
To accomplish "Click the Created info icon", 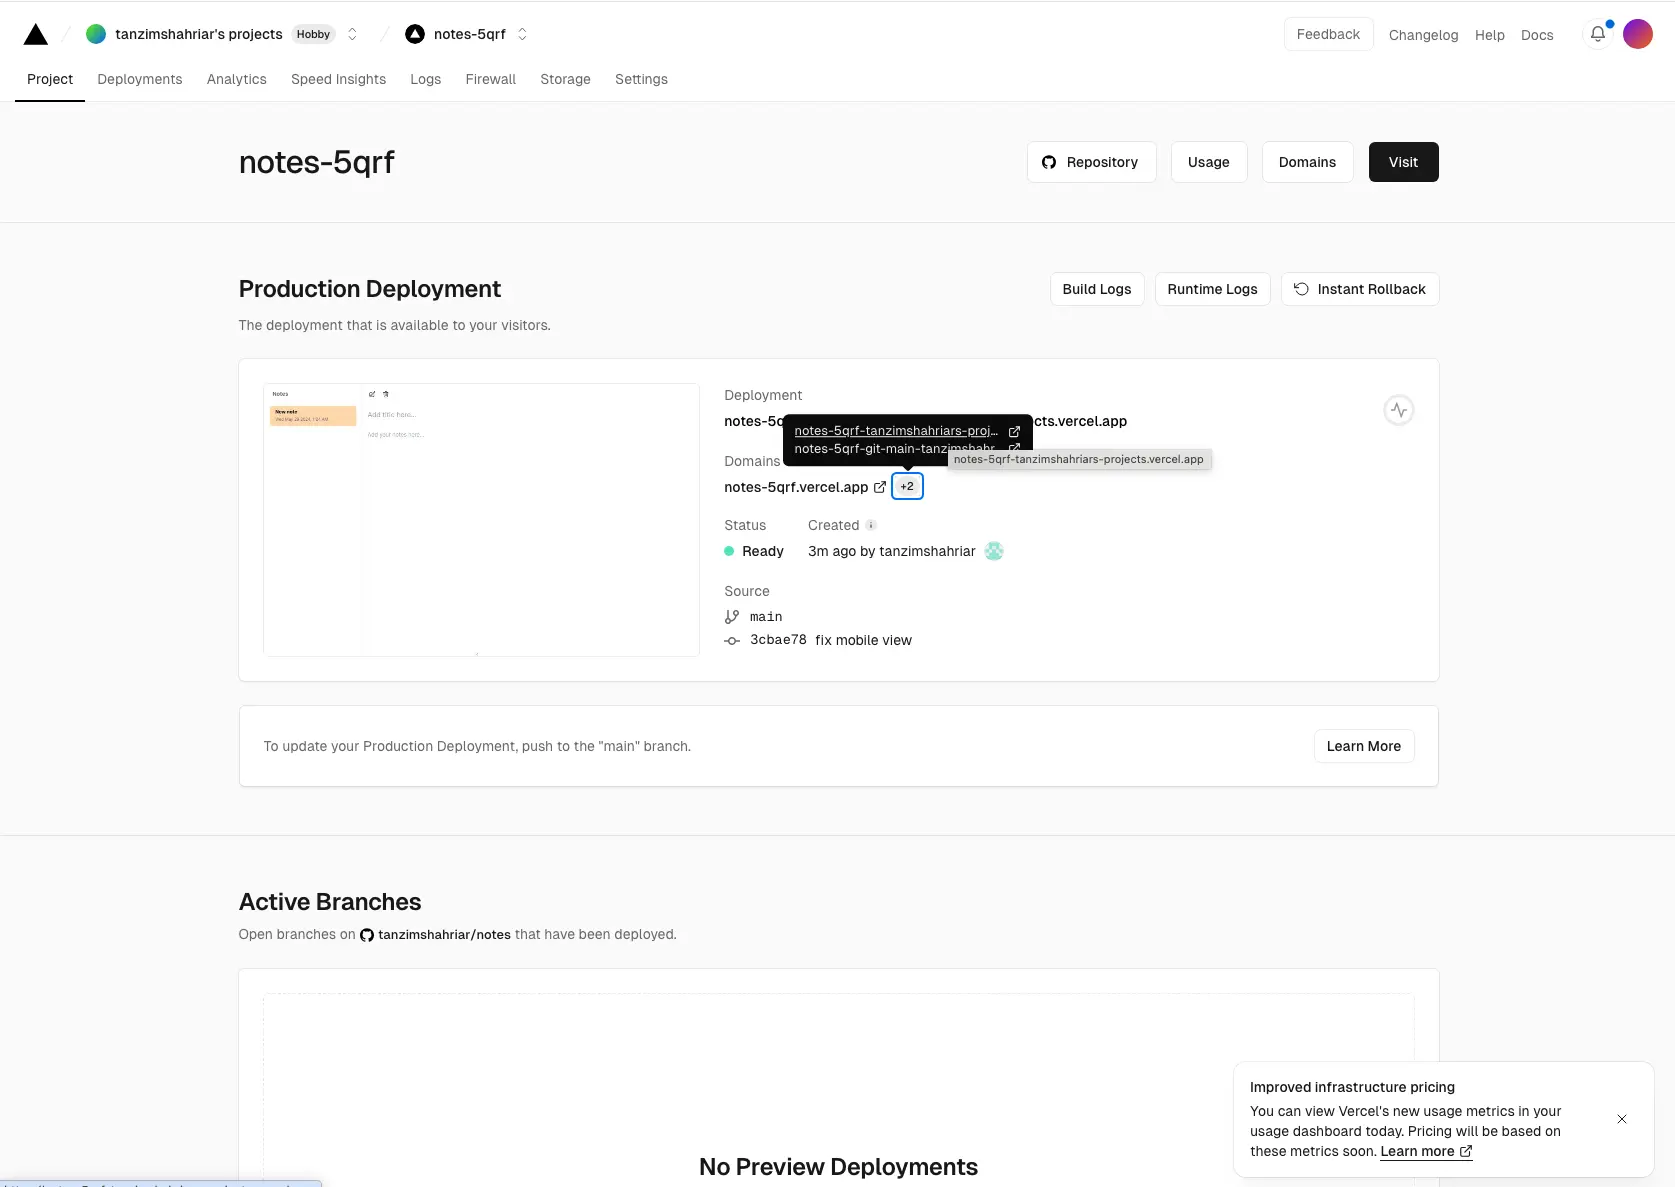I will (x=871, y=525).
